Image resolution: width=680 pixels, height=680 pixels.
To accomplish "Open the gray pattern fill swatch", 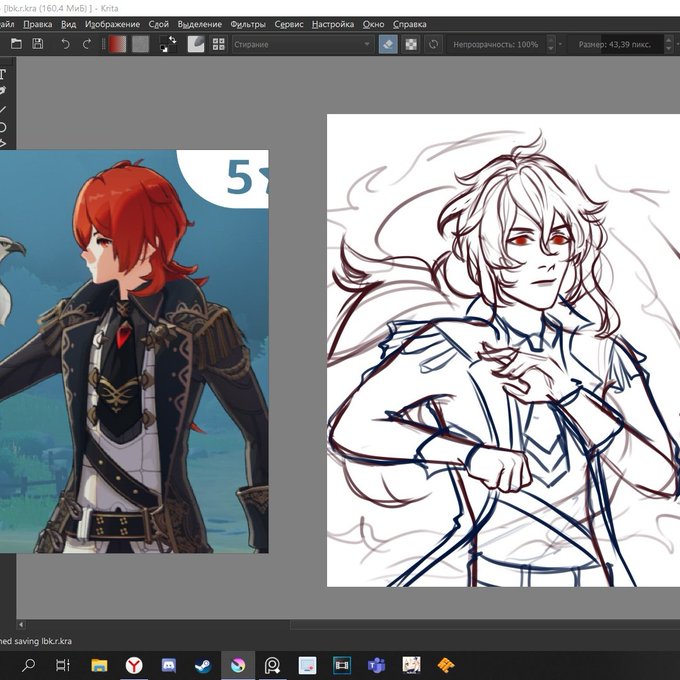I will tap(140, 44).
